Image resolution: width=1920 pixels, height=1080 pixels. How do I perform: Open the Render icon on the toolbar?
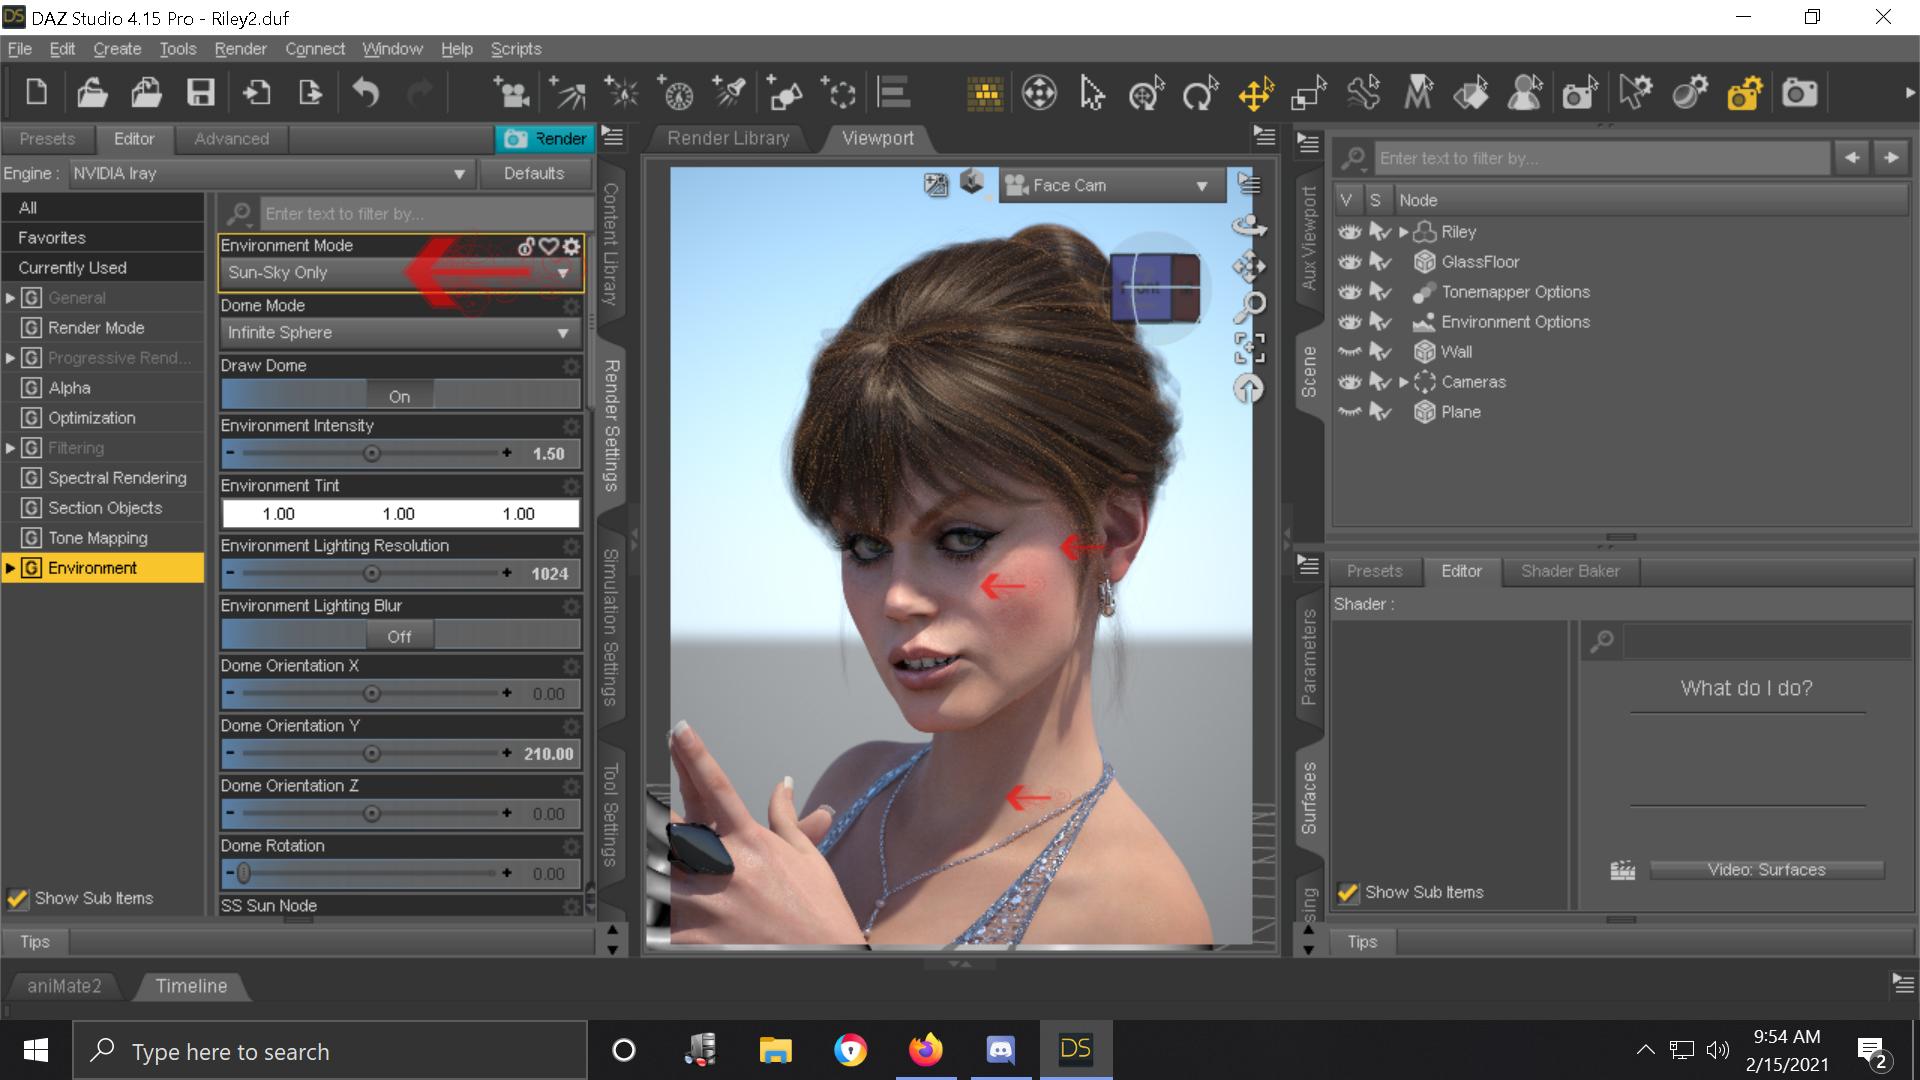pos(1800,92)
